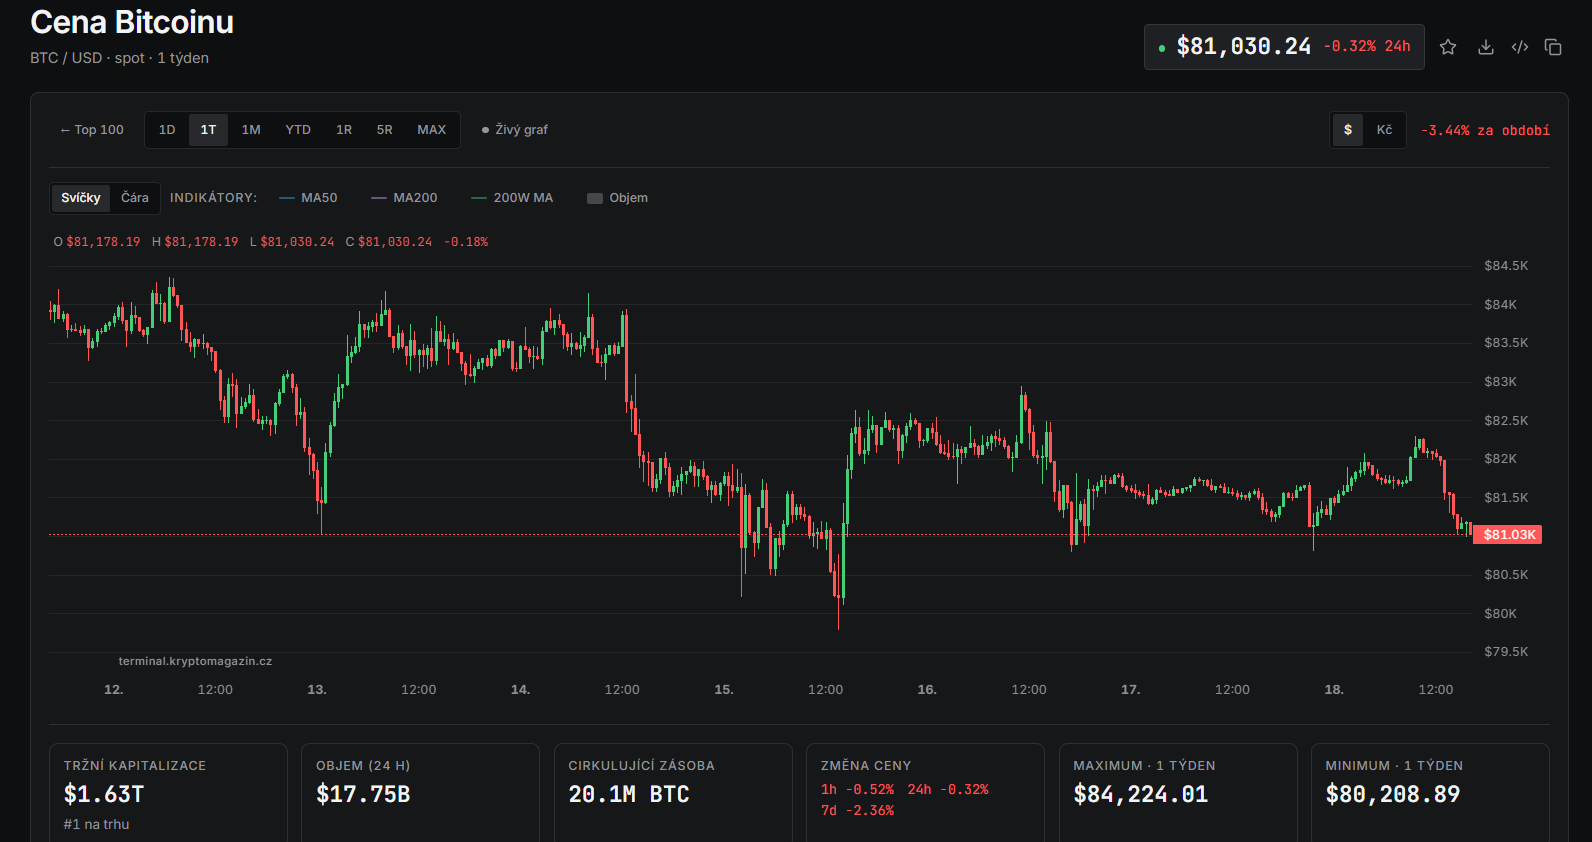
Task: Select the 1T time range
Action: 208,130
